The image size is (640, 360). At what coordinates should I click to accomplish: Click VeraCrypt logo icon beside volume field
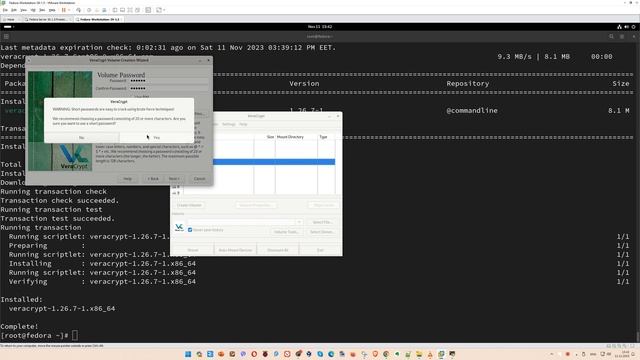(x=179, y=227)
